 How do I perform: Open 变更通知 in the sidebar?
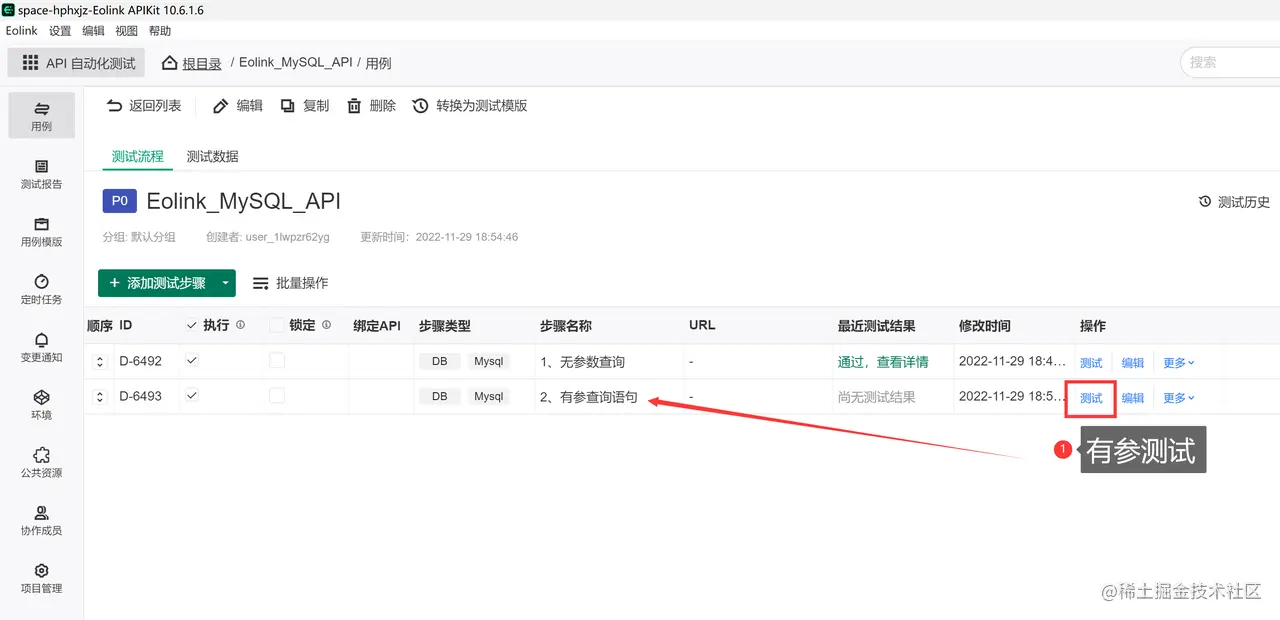click(41, 347)
